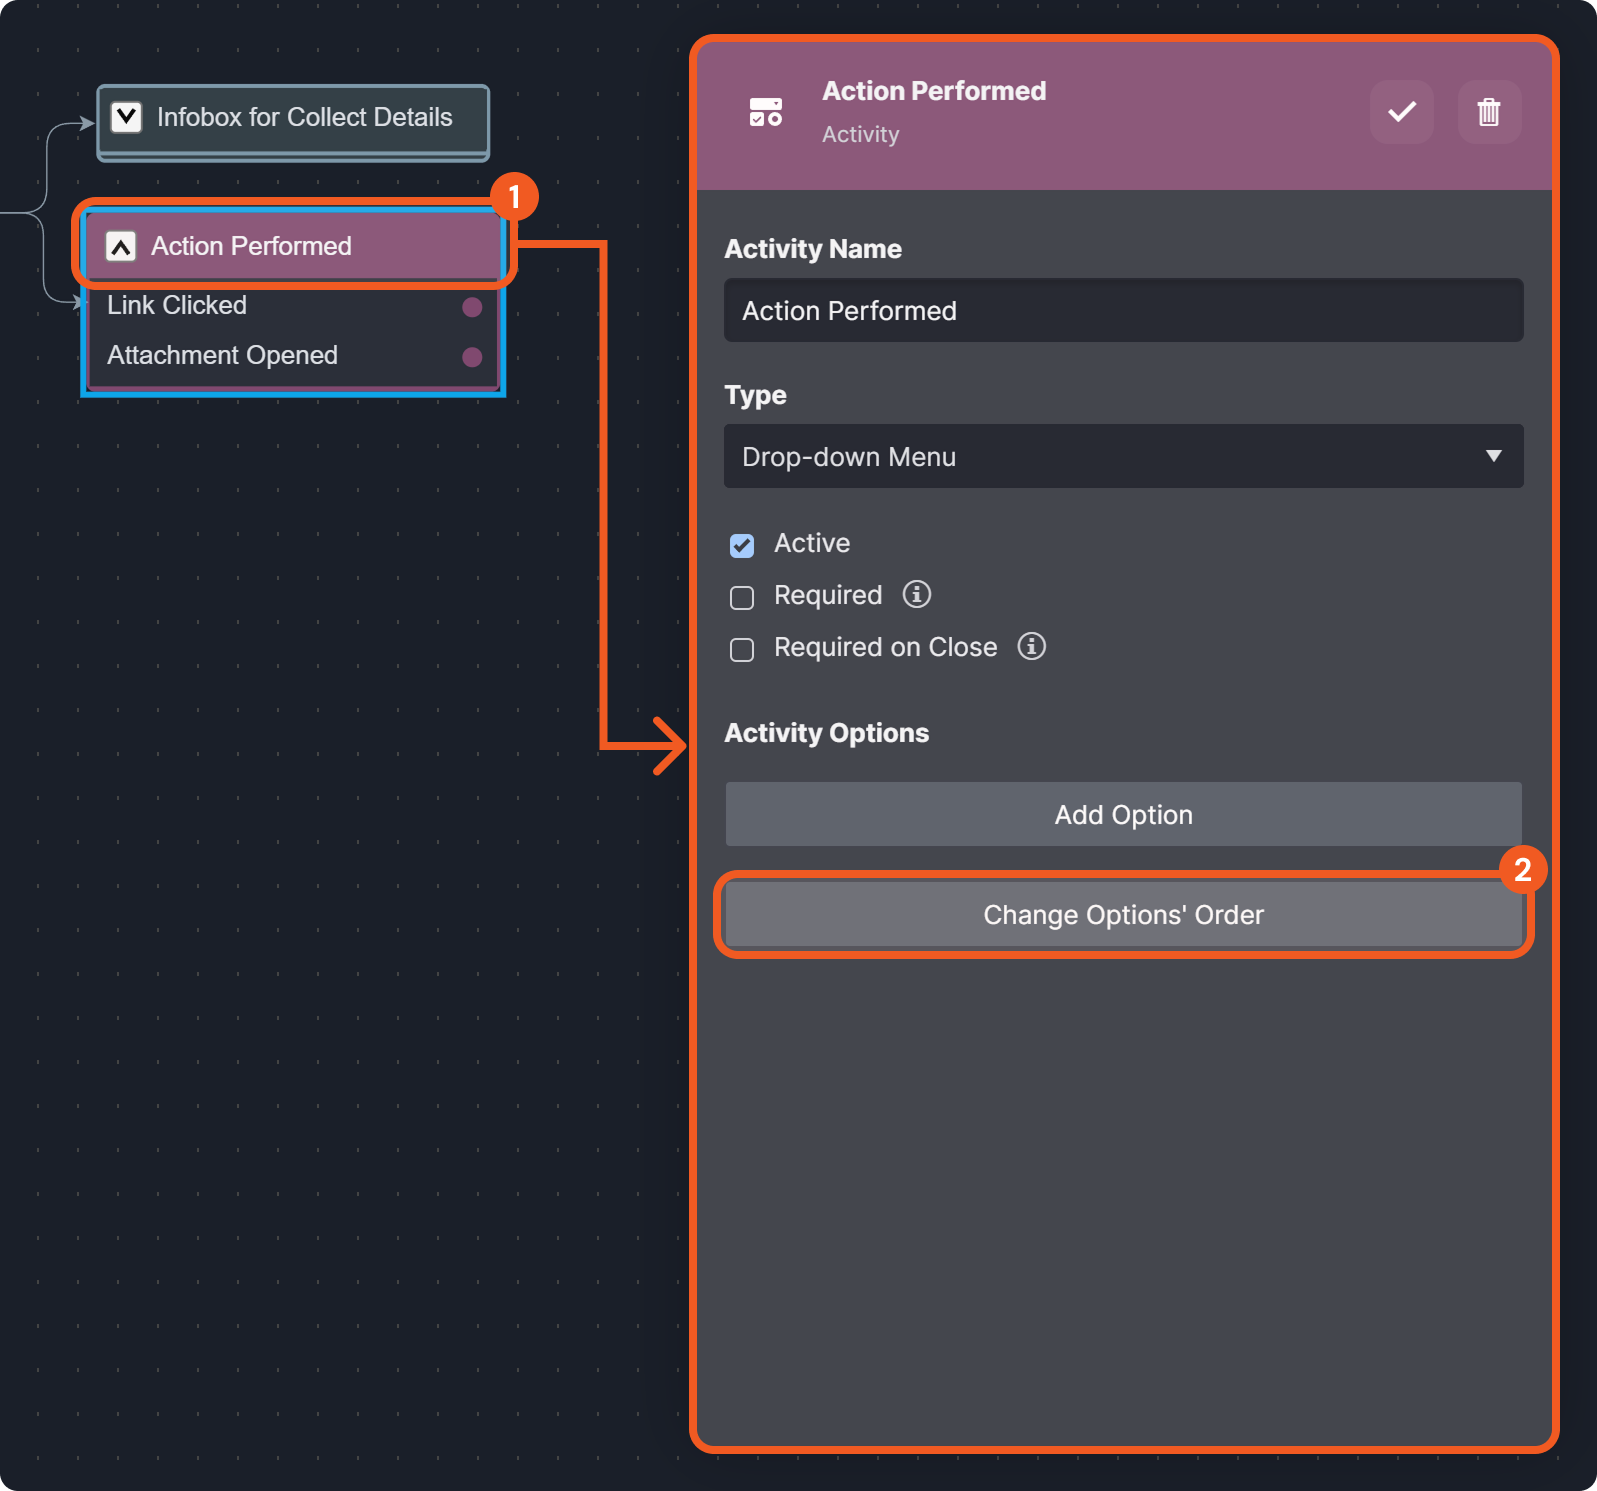Select the Action Performed node title

251,247
